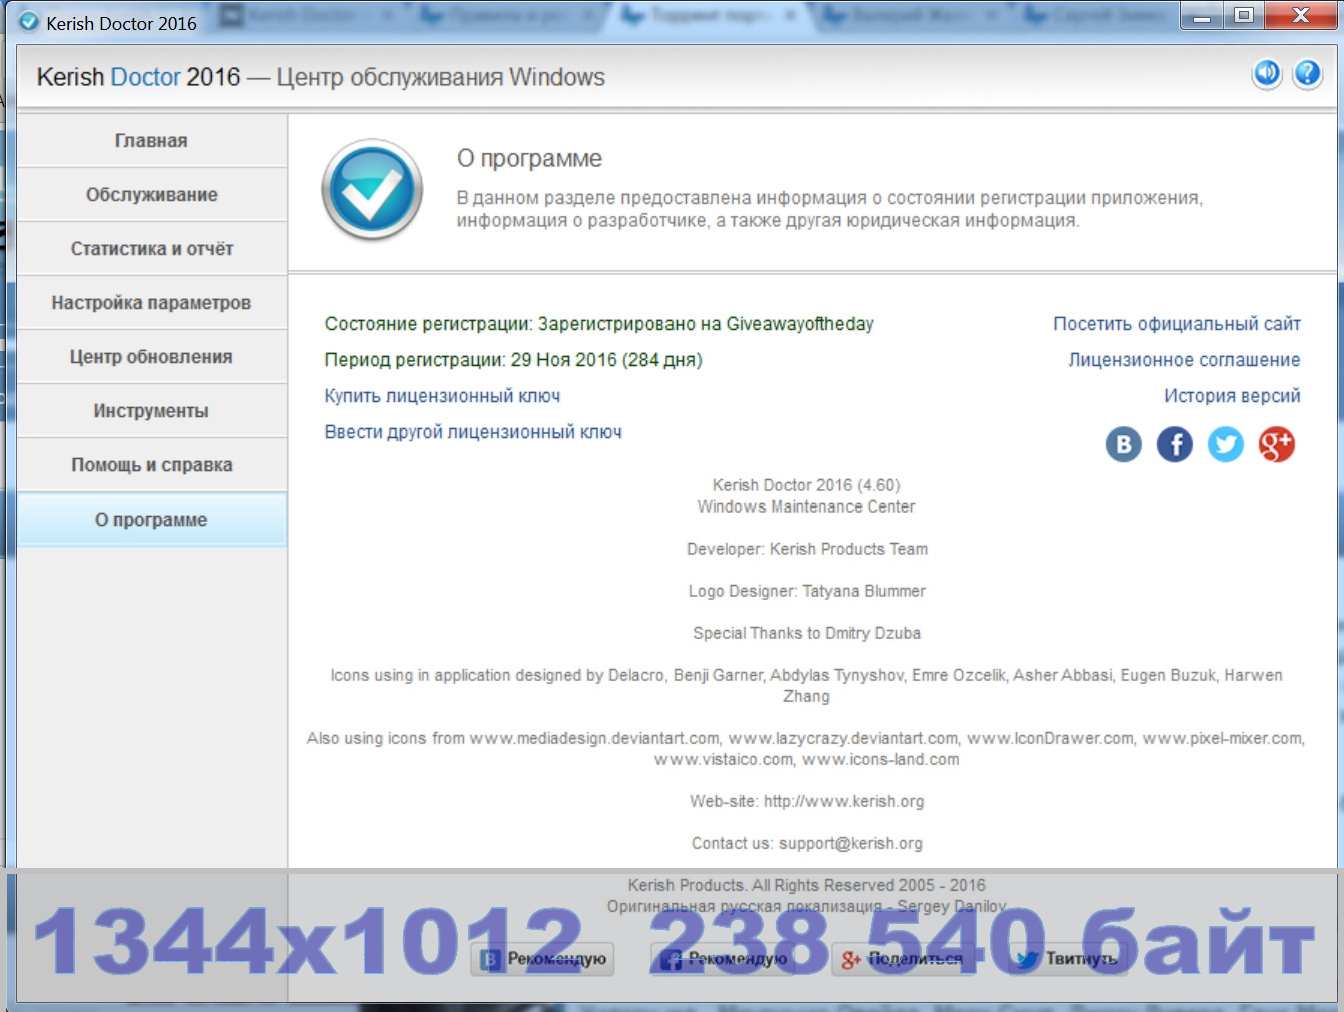Viewport: 1344px width, 1012px height.
Task: Click the Facebook round social icon
Action: (1174, 444)
